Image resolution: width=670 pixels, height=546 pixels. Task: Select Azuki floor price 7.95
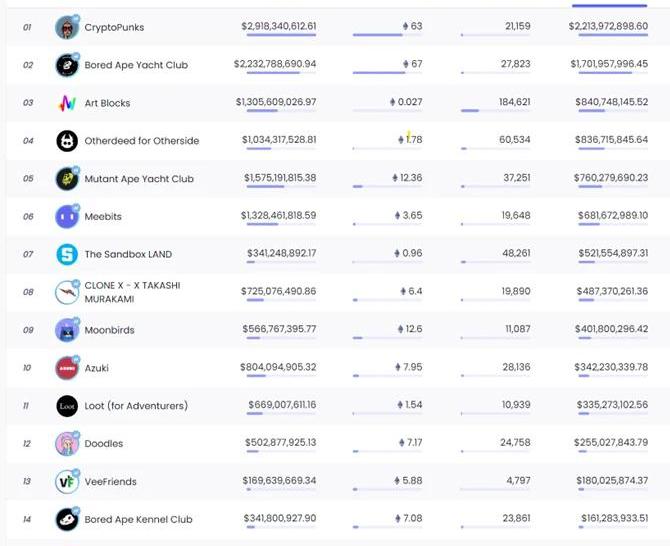[x=409, y=367]
